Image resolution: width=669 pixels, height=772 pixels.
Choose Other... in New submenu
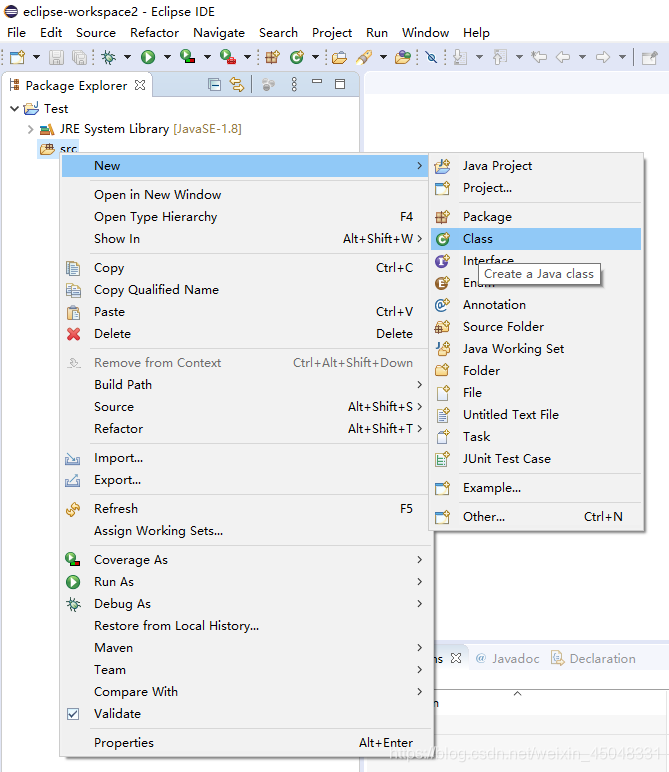(536, 516)
